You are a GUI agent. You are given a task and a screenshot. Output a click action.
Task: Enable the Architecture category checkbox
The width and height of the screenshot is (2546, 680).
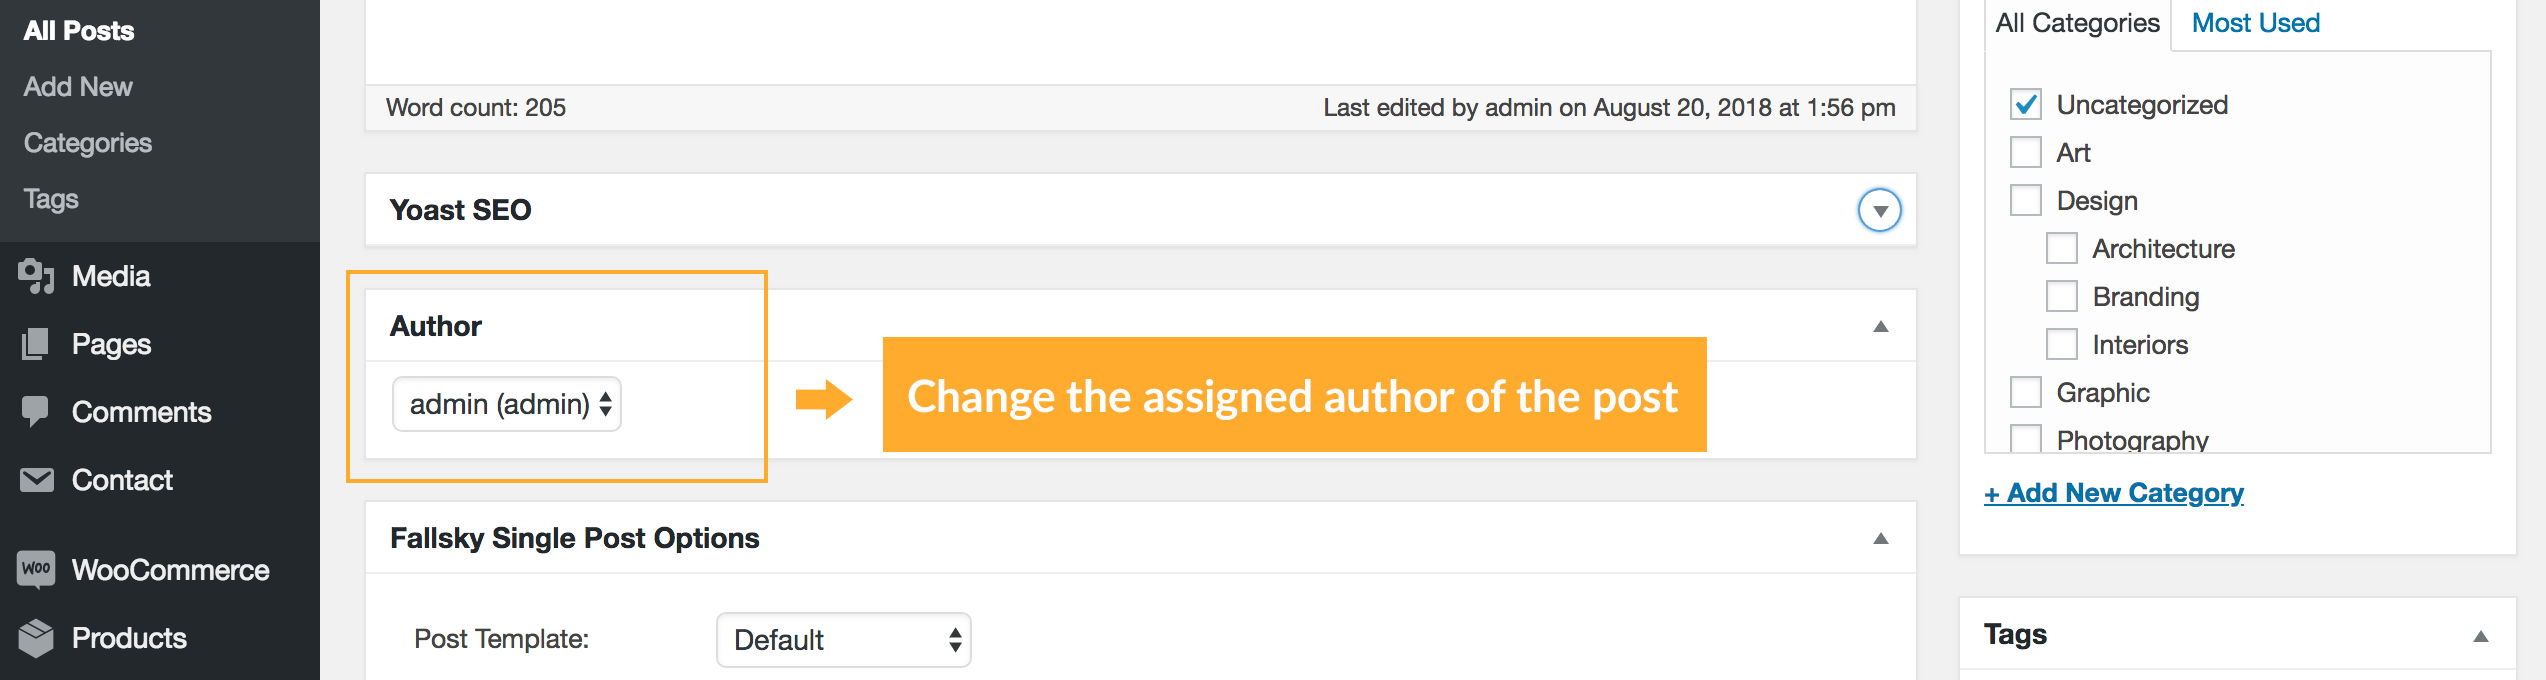(2062, 248)
